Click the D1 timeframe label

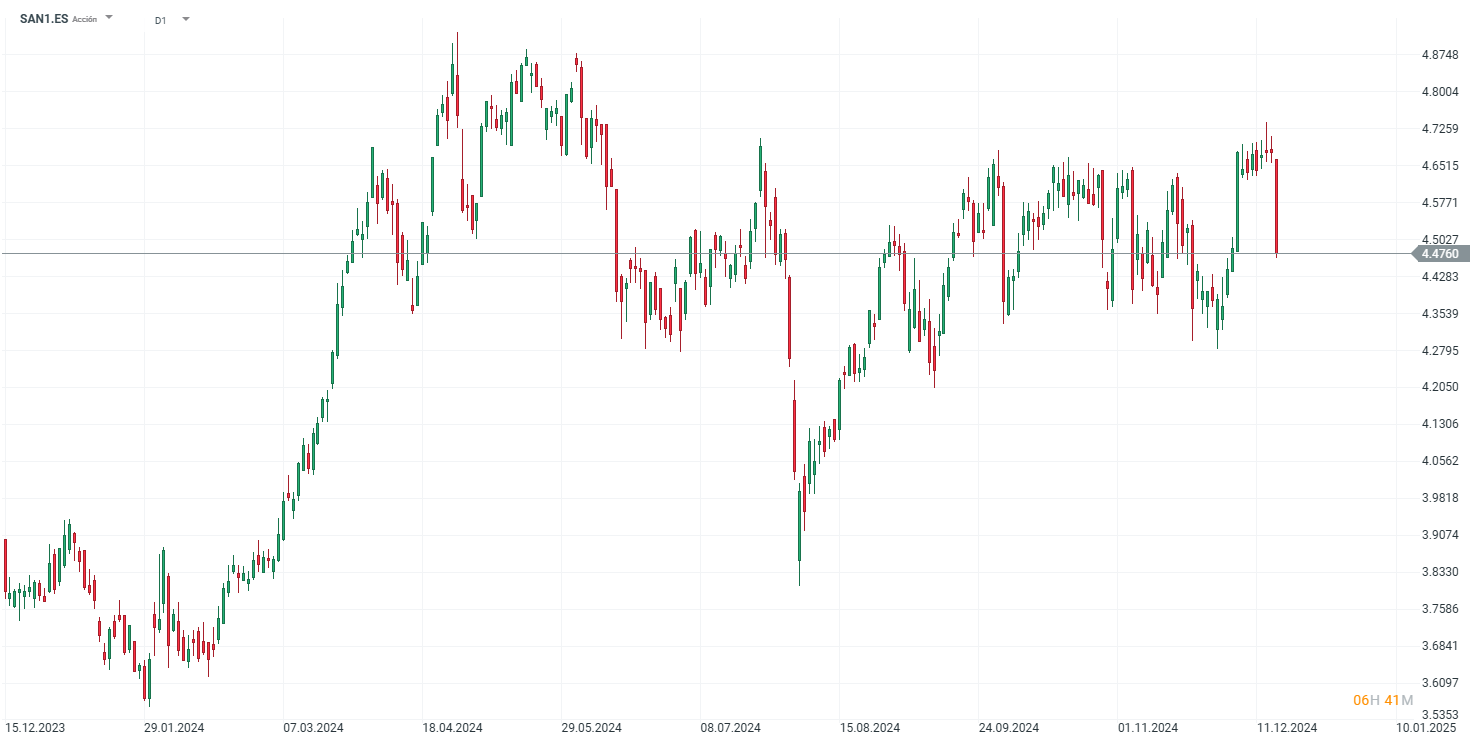[161, 20]
